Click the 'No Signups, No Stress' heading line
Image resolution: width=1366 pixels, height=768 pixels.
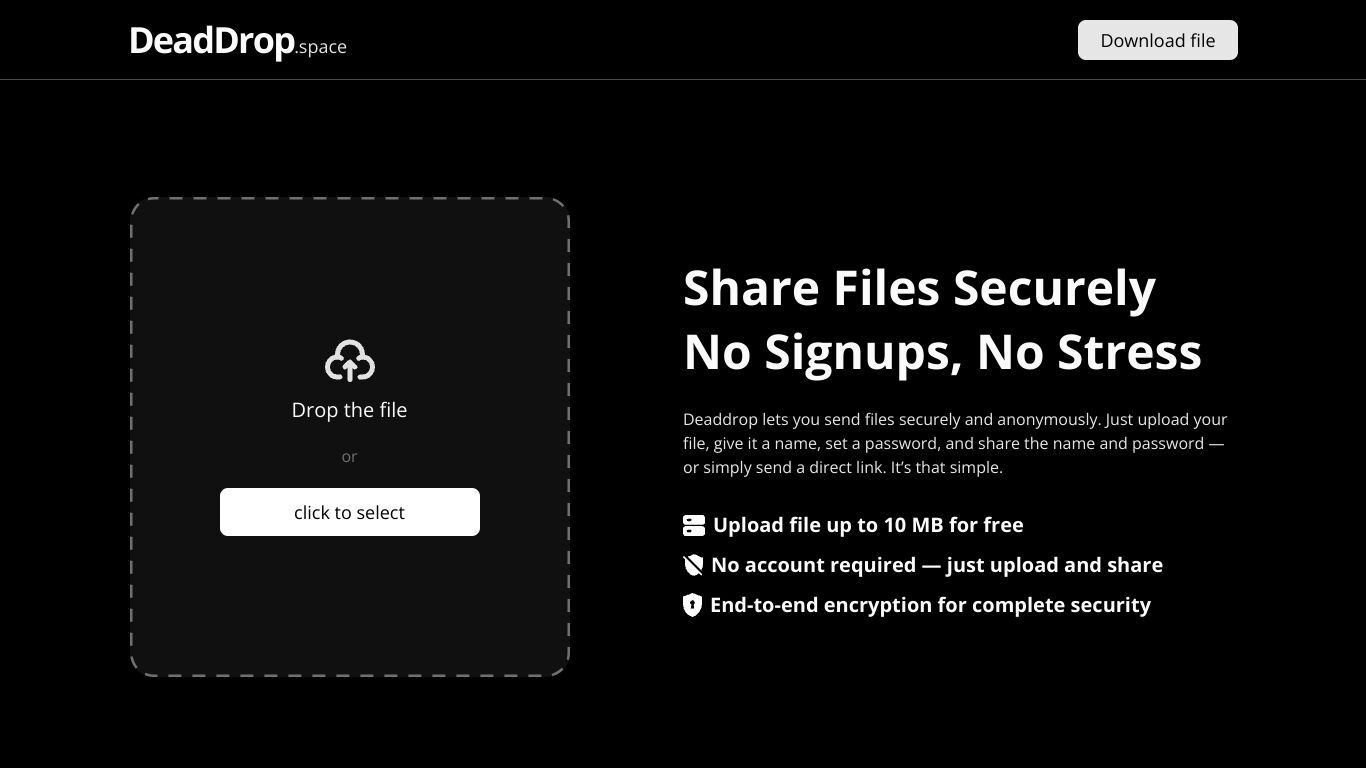tap(942, 352)
